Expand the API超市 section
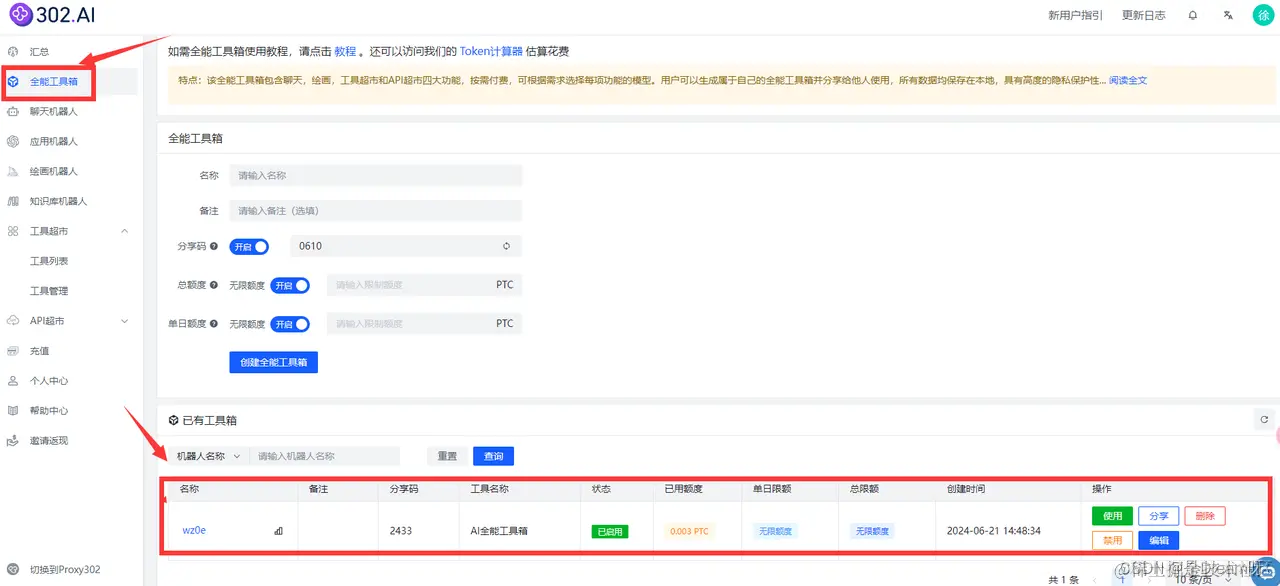1280x586 pixels. 122,321
